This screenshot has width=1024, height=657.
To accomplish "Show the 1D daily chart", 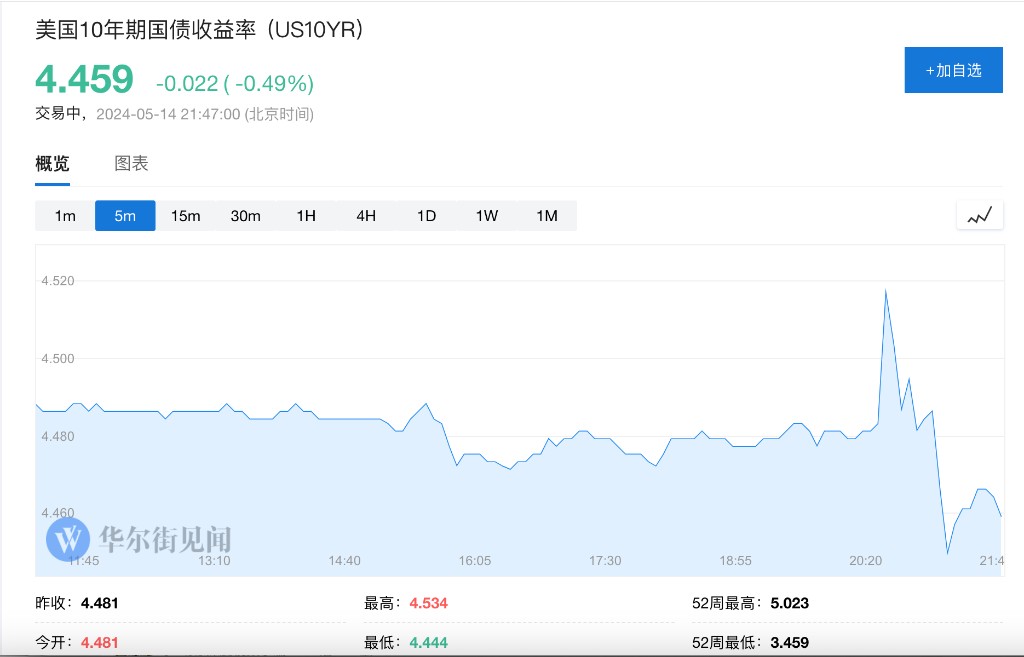I will (426, 216).
